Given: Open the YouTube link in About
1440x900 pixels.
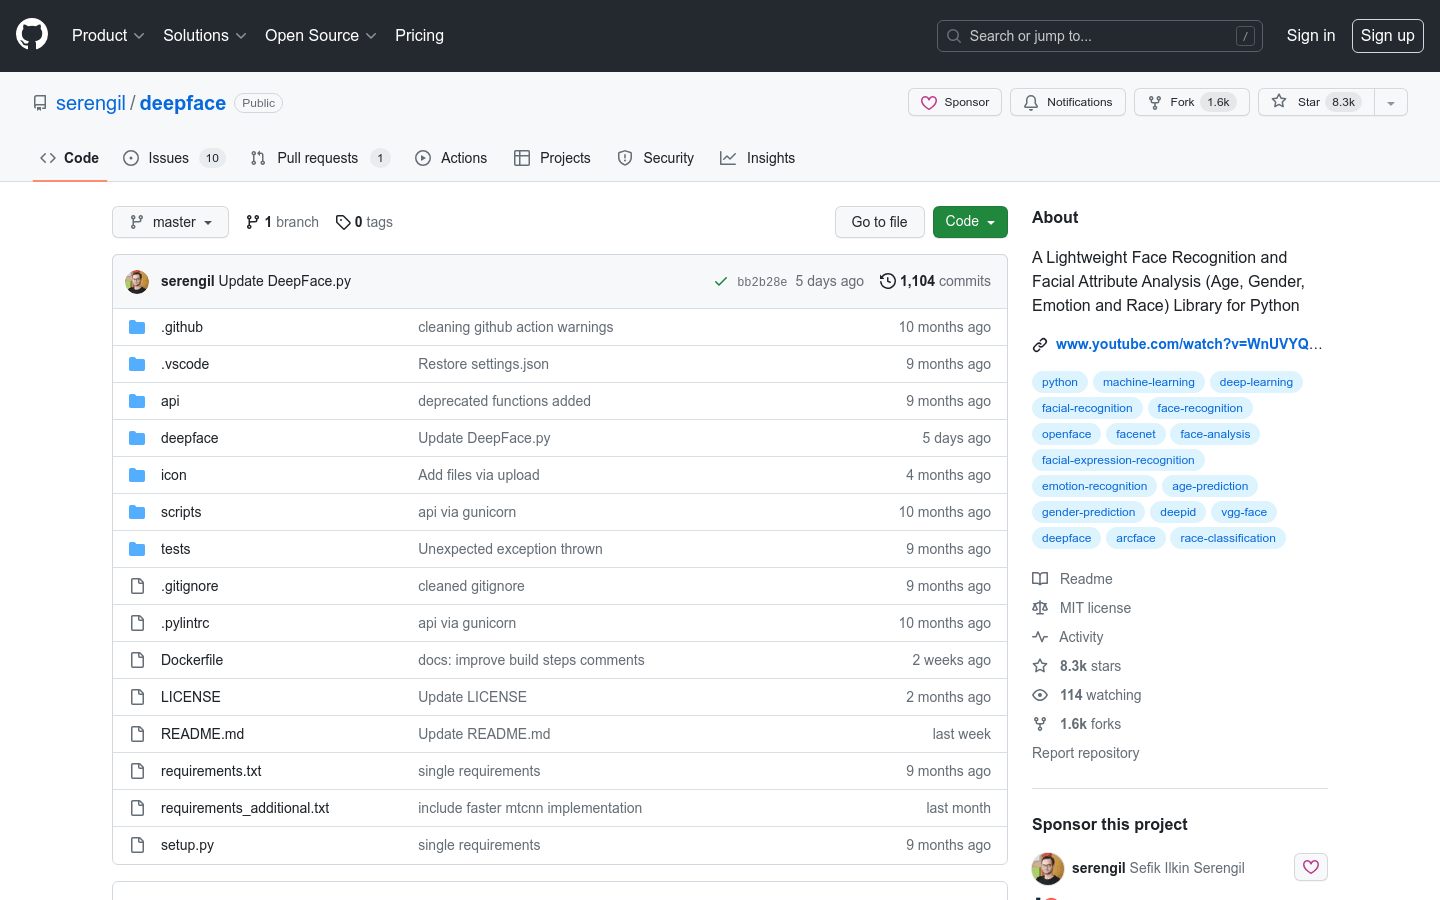Looking at the screenshot, I should point(1188,344).
